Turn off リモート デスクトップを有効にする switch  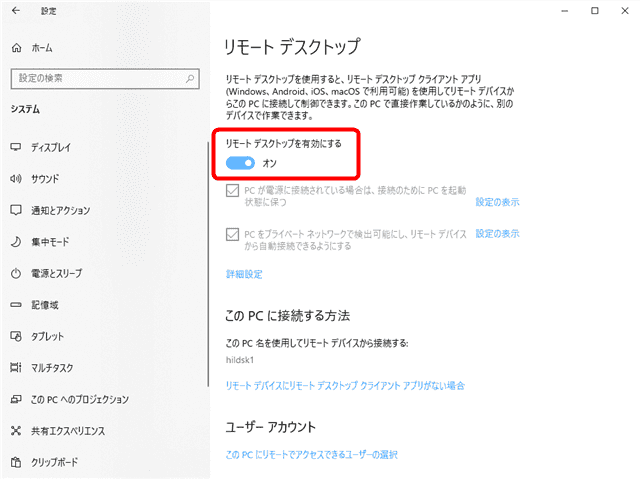point(240,163)
